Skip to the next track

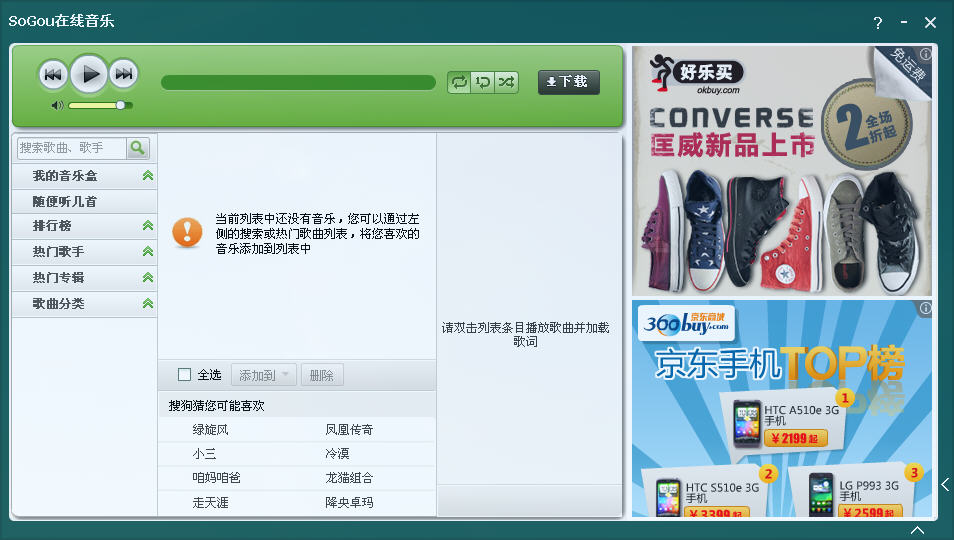124,74
